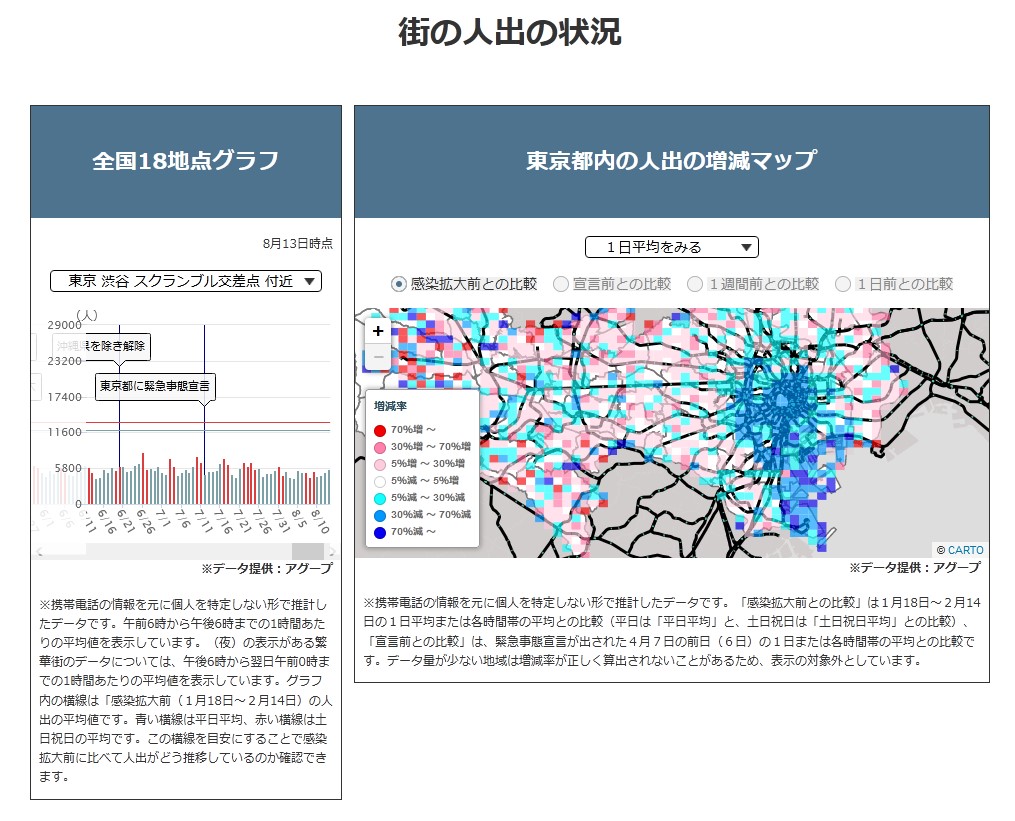Screen dimensions: 1015x821
Task: Click the dark blue 70%減 legend dot
Action: pos(380,532)
